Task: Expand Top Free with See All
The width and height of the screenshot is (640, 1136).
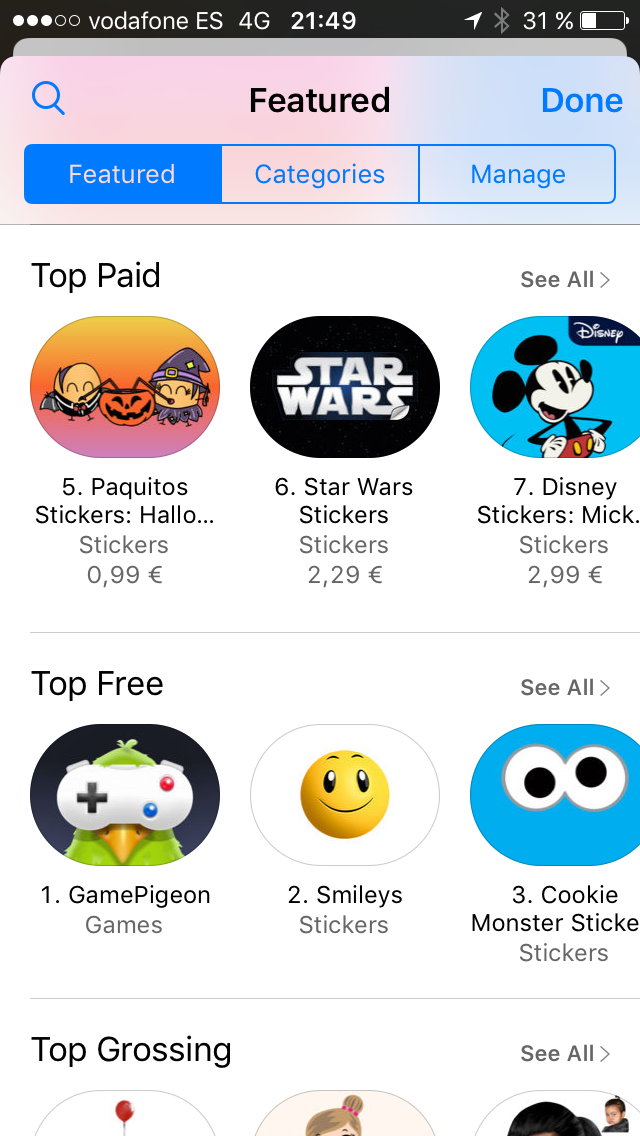Action: (565, 688)
